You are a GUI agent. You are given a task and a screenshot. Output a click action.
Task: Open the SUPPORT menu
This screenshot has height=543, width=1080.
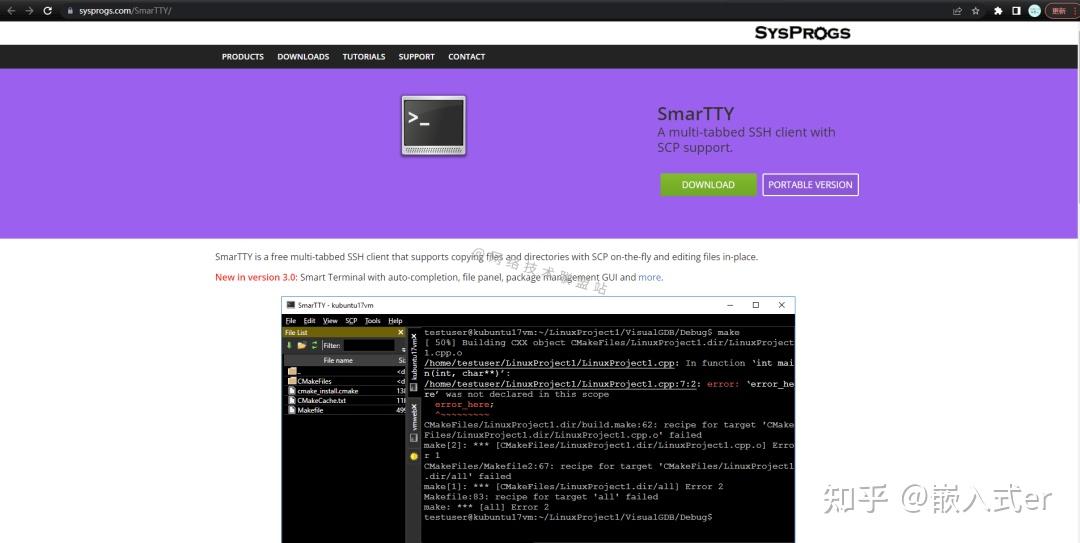(x=417, y=57)
